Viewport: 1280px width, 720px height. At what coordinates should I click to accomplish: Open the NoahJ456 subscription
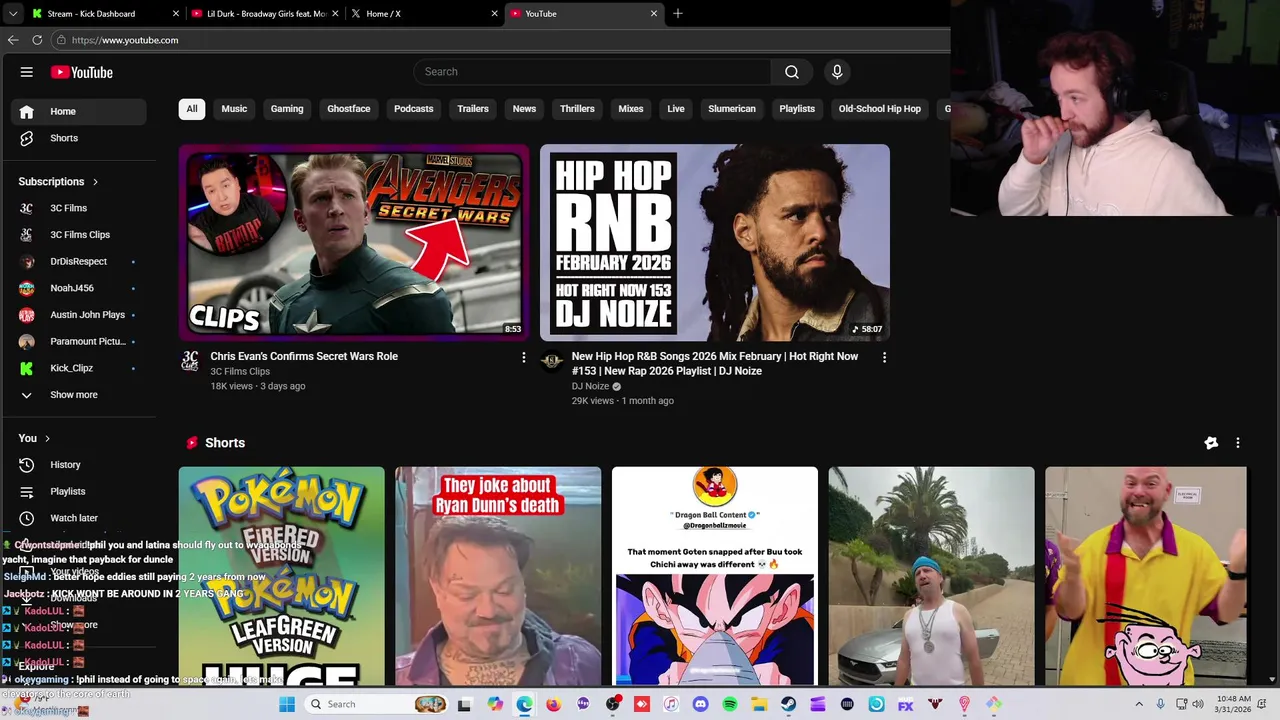78,288
